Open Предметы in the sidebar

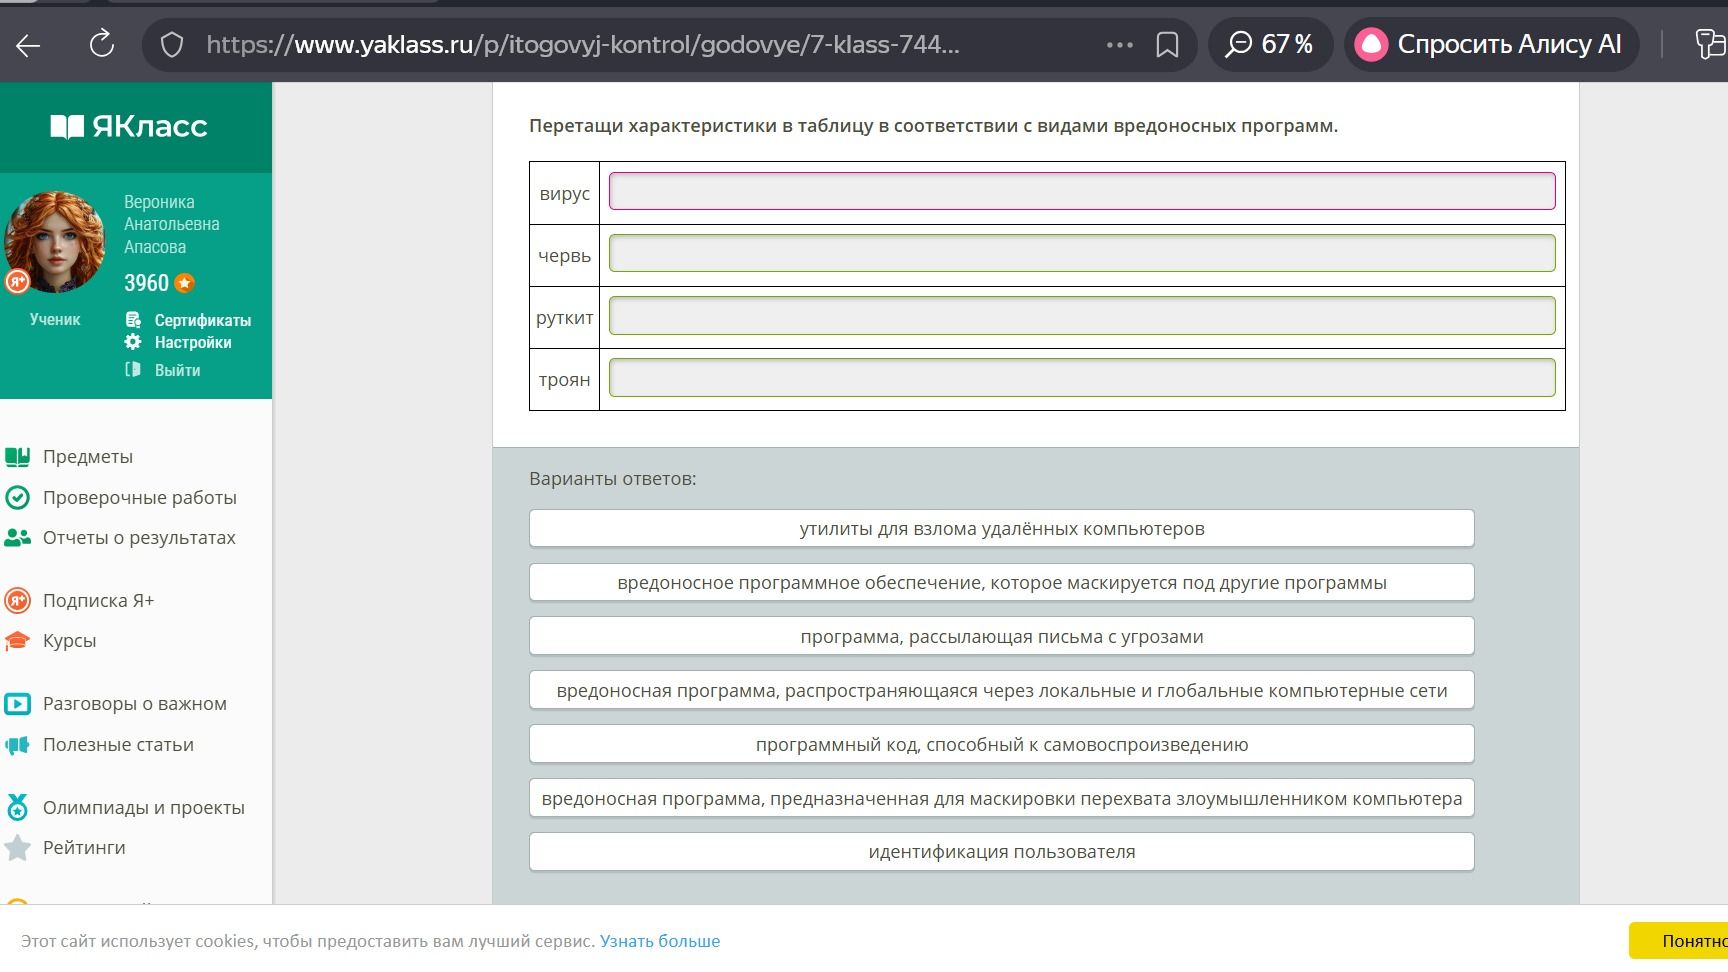87,457
